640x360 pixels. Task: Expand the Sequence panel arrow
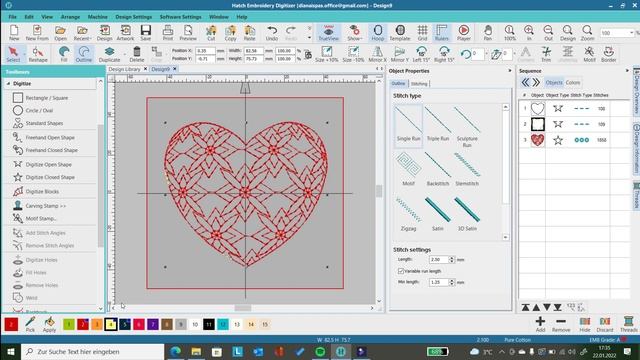627,71
